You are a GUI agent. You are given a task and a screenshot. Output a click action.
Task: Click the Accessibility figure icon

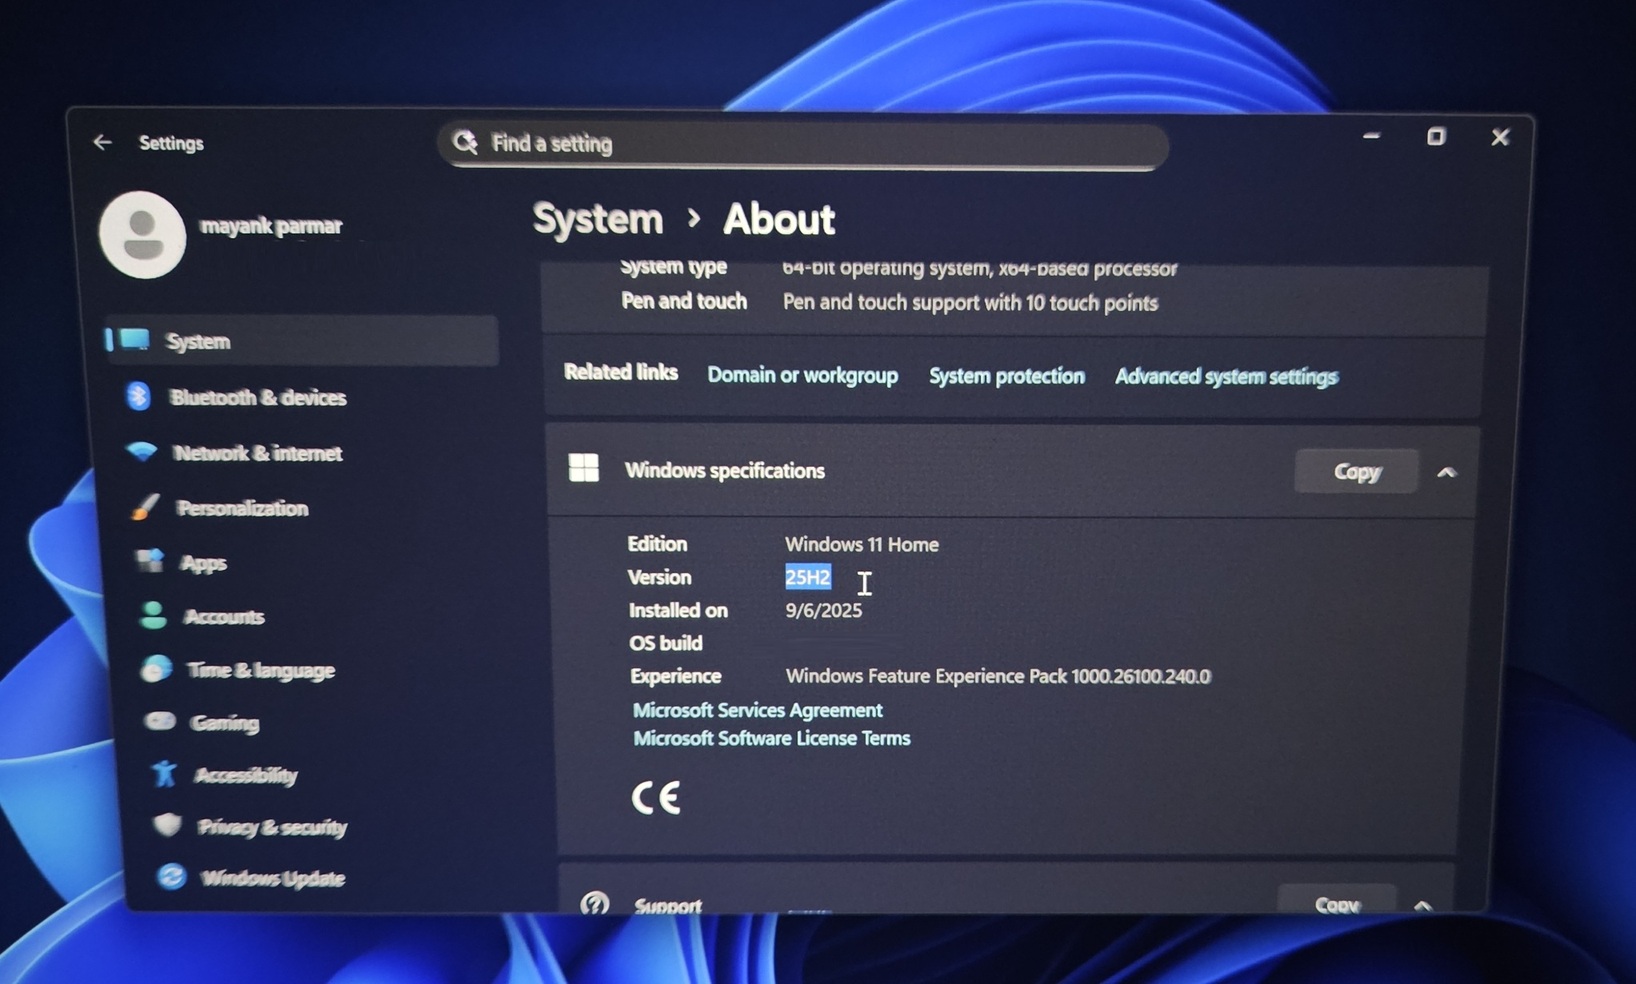163,773
